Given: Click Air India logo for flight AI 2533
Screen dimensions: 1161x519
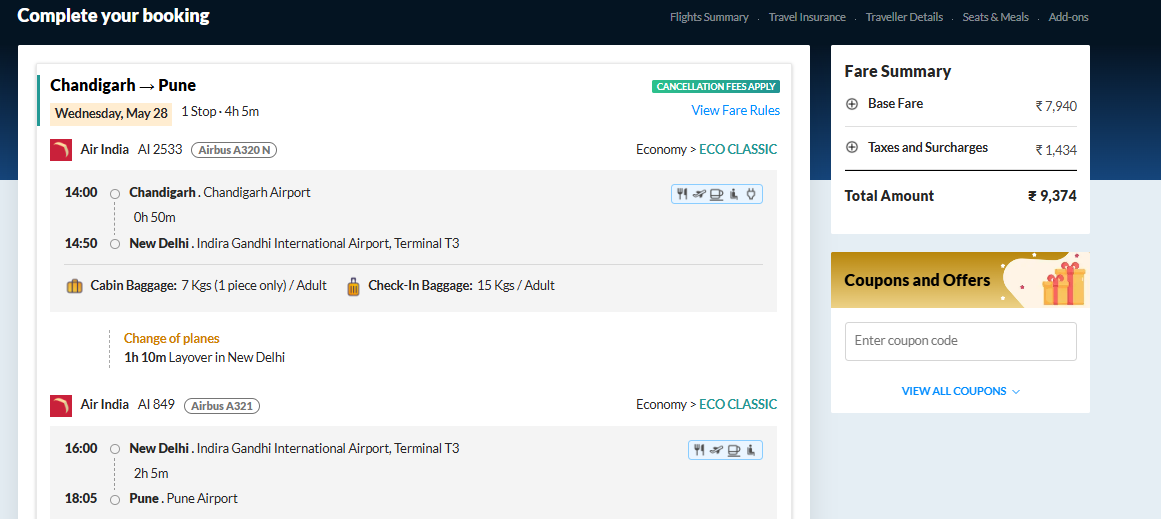Looking at the screenshot, I should point(61,150).
